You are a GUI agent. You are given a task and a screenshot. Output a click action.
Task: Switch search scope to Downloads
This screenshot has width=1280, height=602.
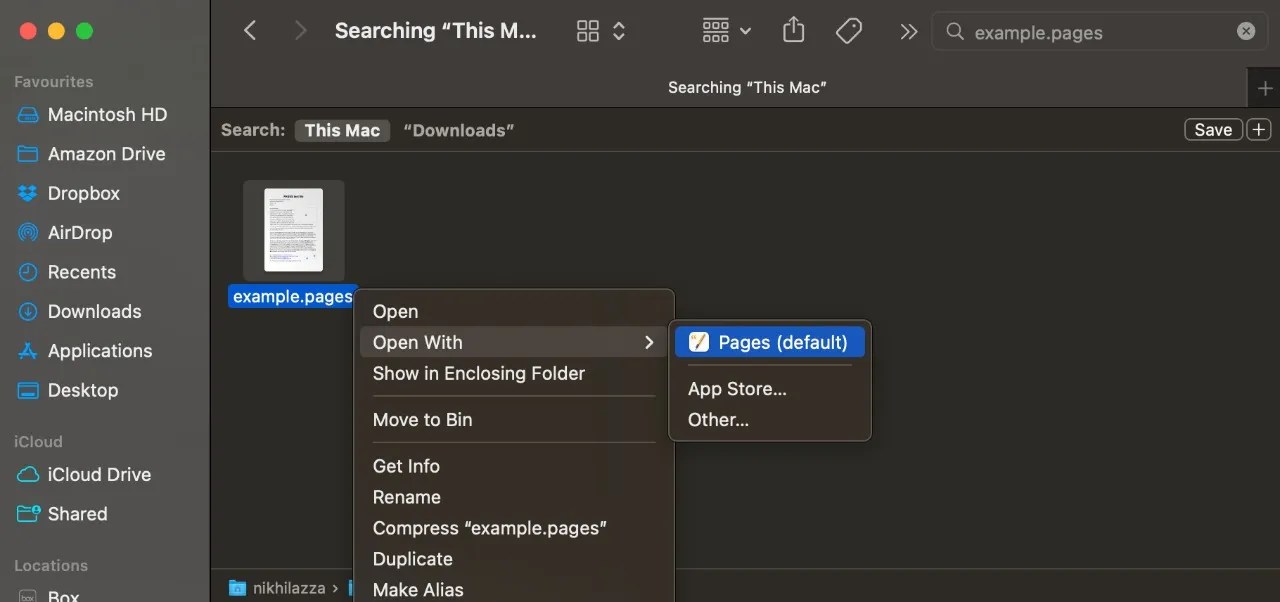pos(459,130)
